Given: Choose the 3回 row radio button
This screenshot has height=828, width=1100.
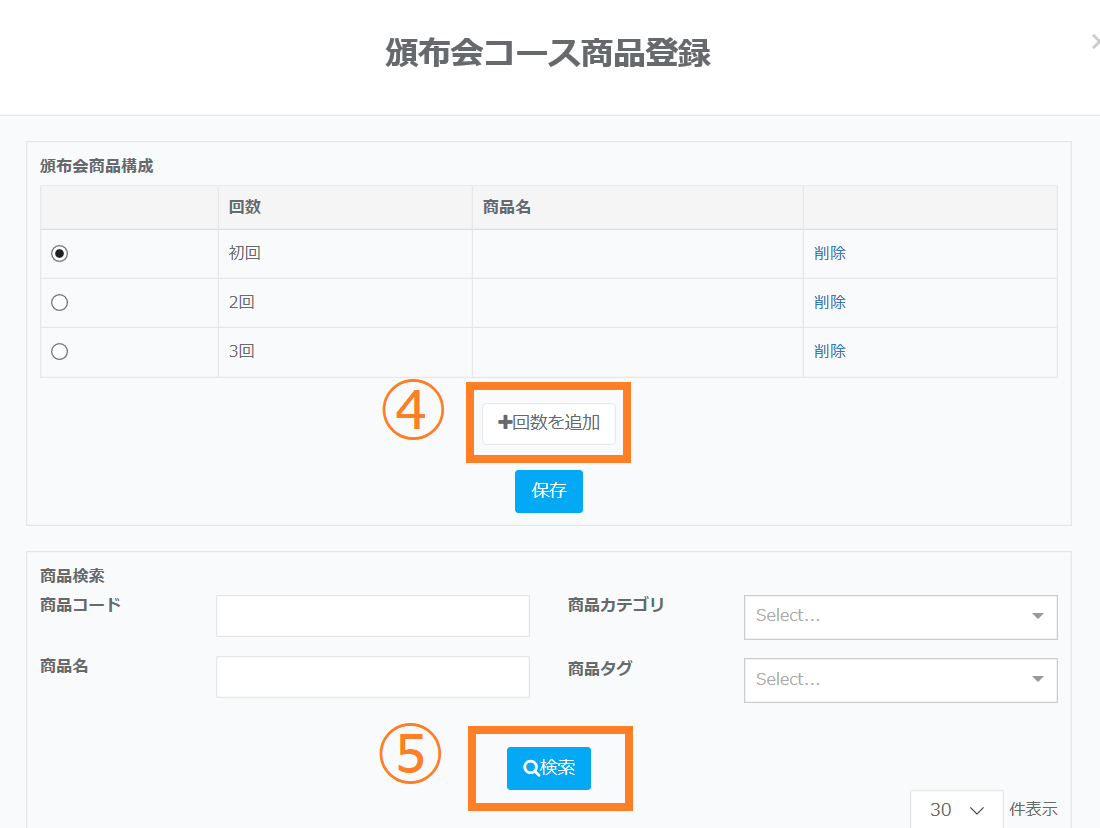Looking at the screenshot, I should pyautogui.click(x=59, y=352).
